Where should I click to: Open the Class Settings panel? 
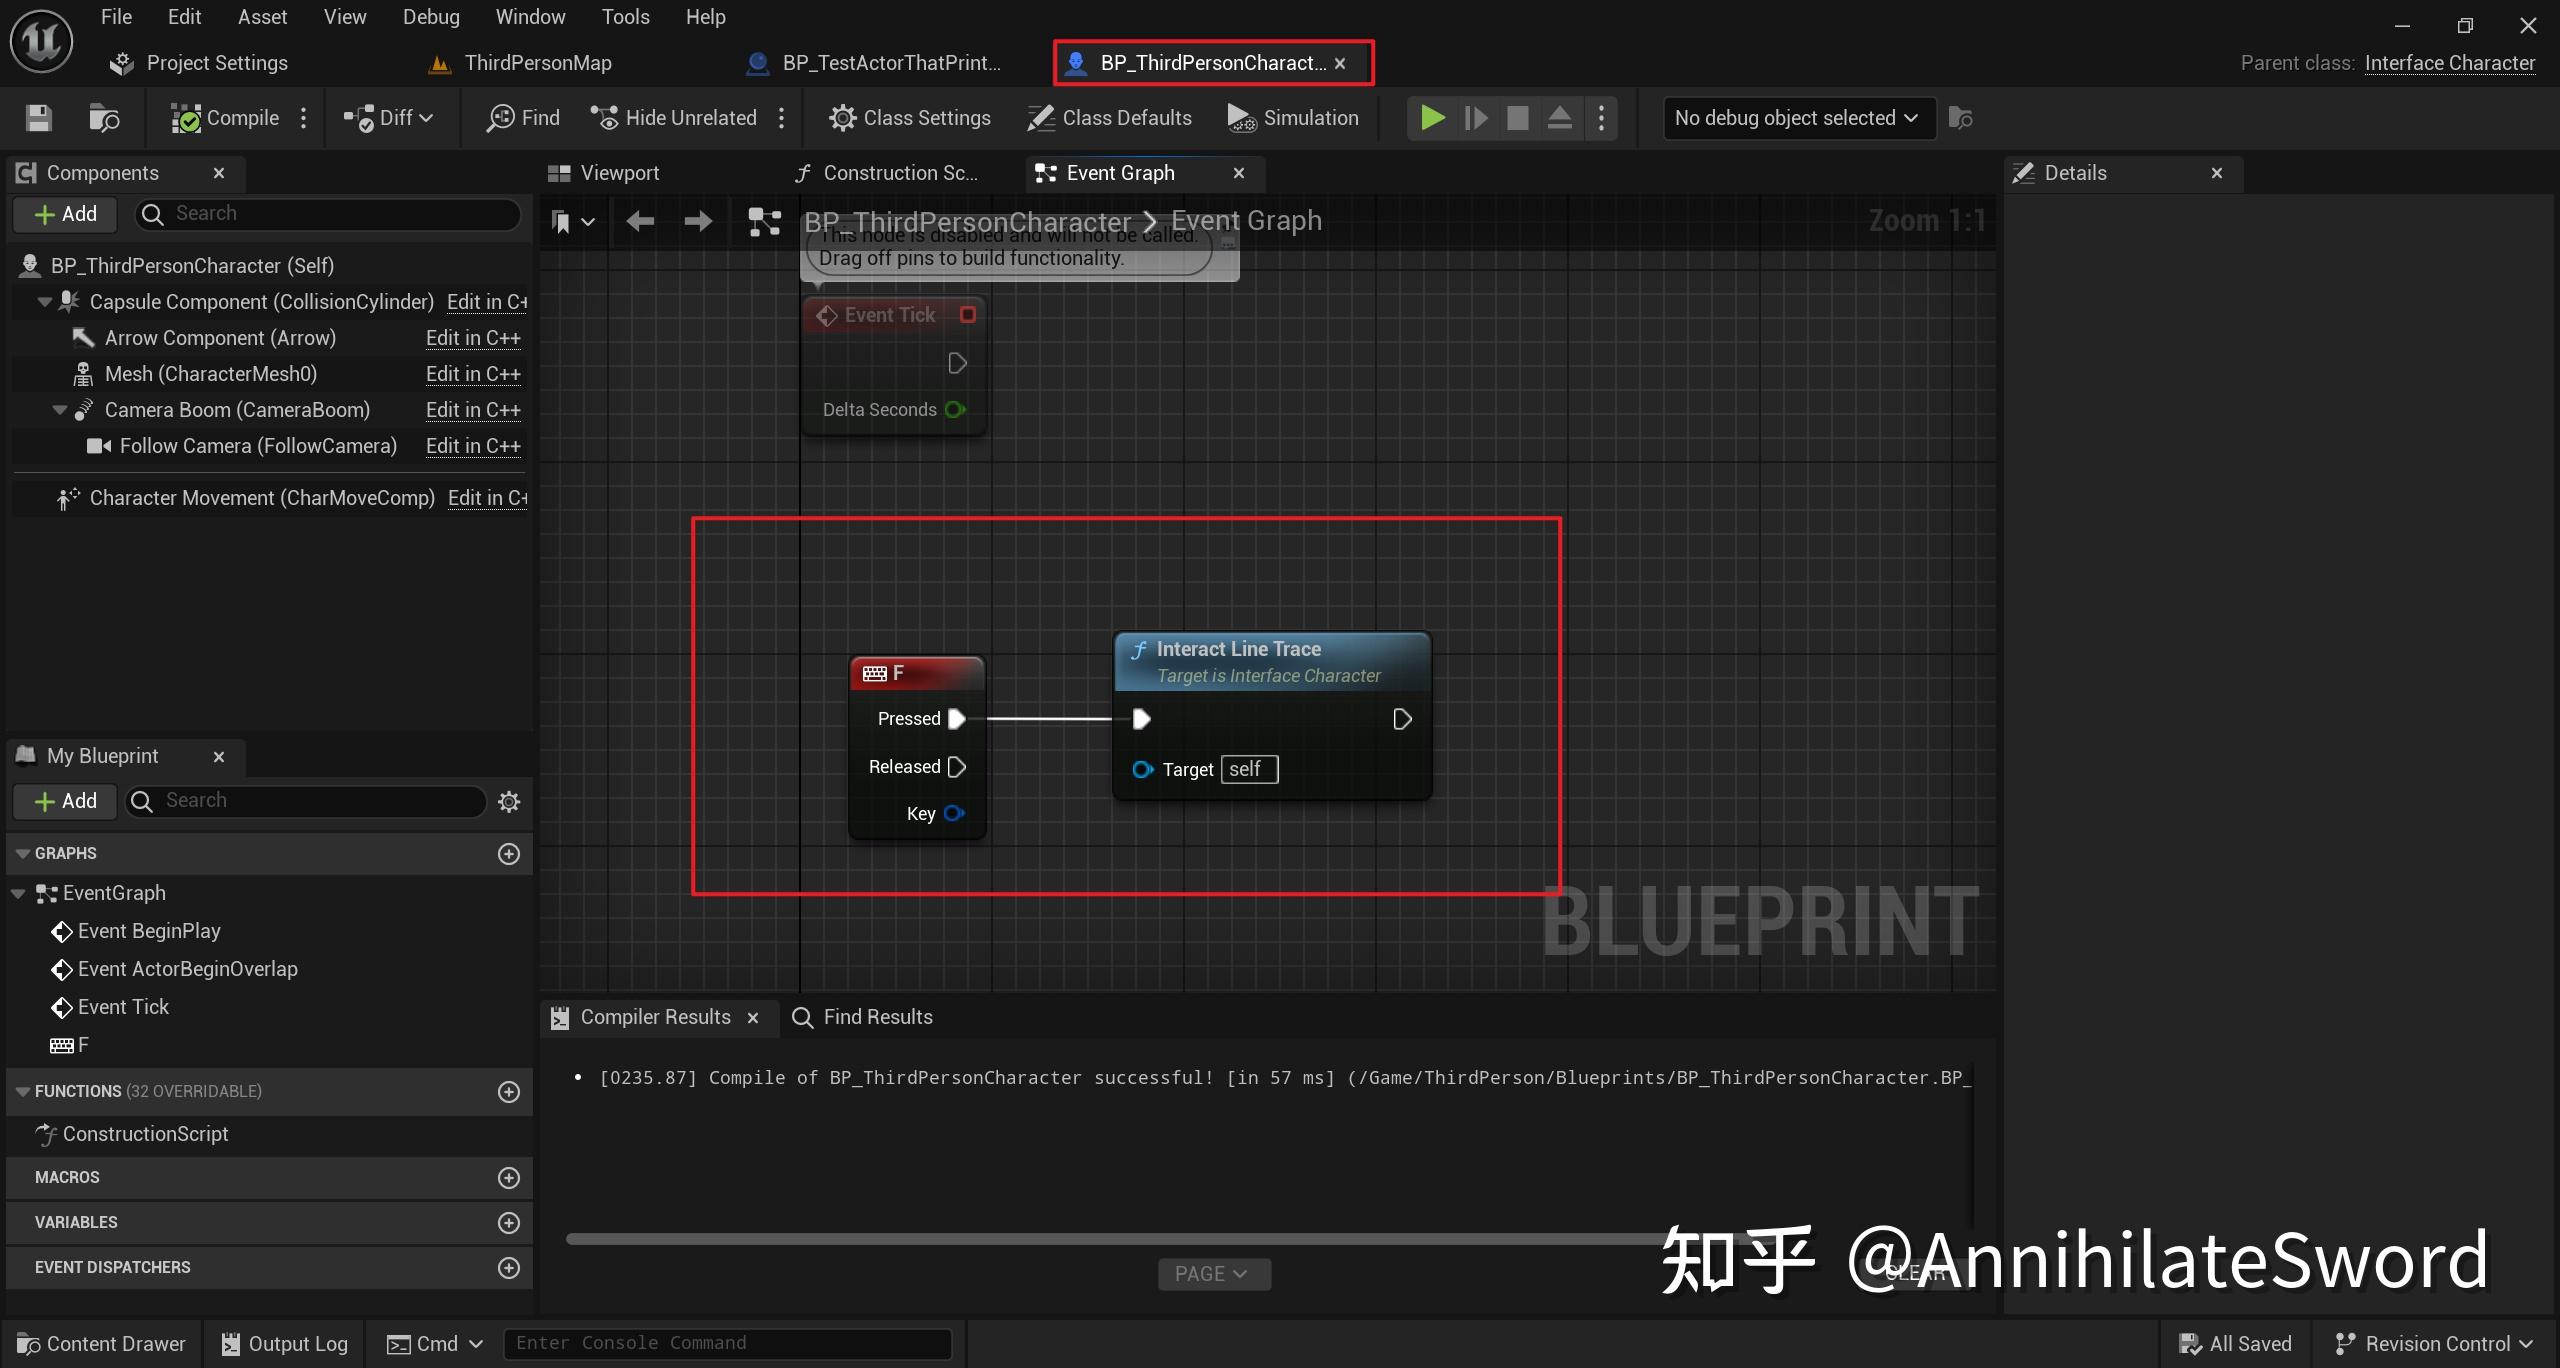click(910, 118)
